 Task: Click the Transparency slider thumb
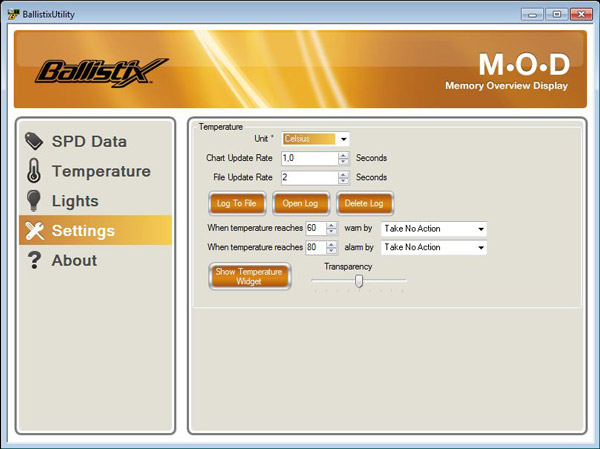click(359, 281)
